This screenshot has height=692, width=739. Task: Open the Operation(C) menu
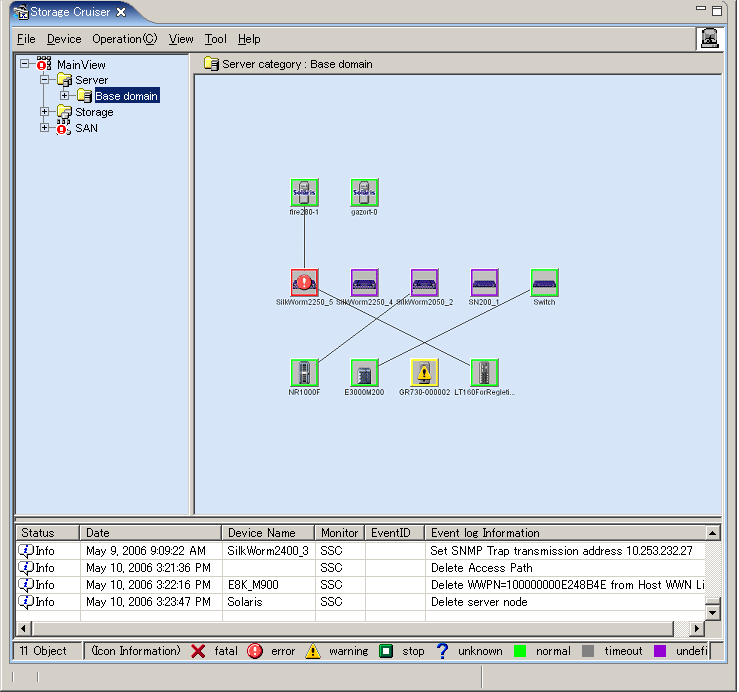pos(124,39)
